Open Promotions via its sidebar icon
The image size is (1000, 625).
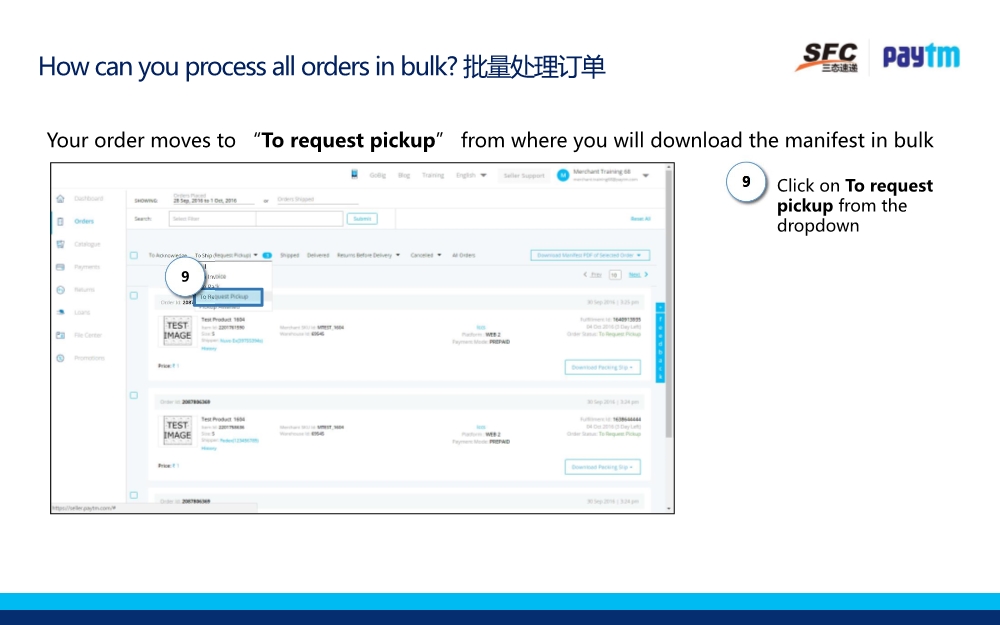60,358
